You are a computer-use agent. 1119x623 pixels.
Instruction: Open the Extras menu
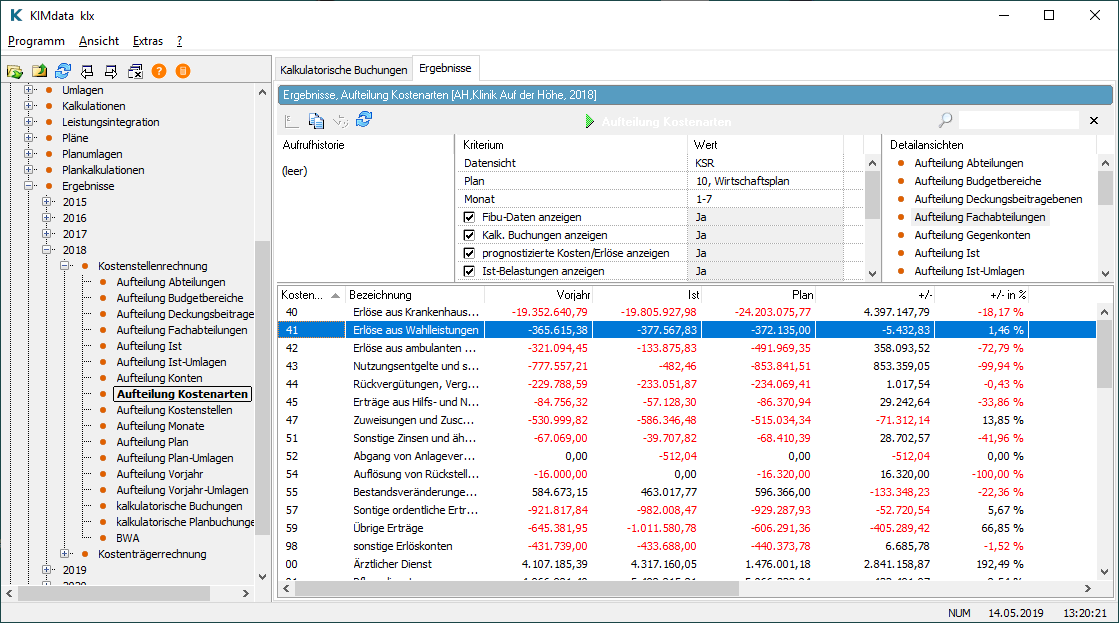[x=147, y=41]
